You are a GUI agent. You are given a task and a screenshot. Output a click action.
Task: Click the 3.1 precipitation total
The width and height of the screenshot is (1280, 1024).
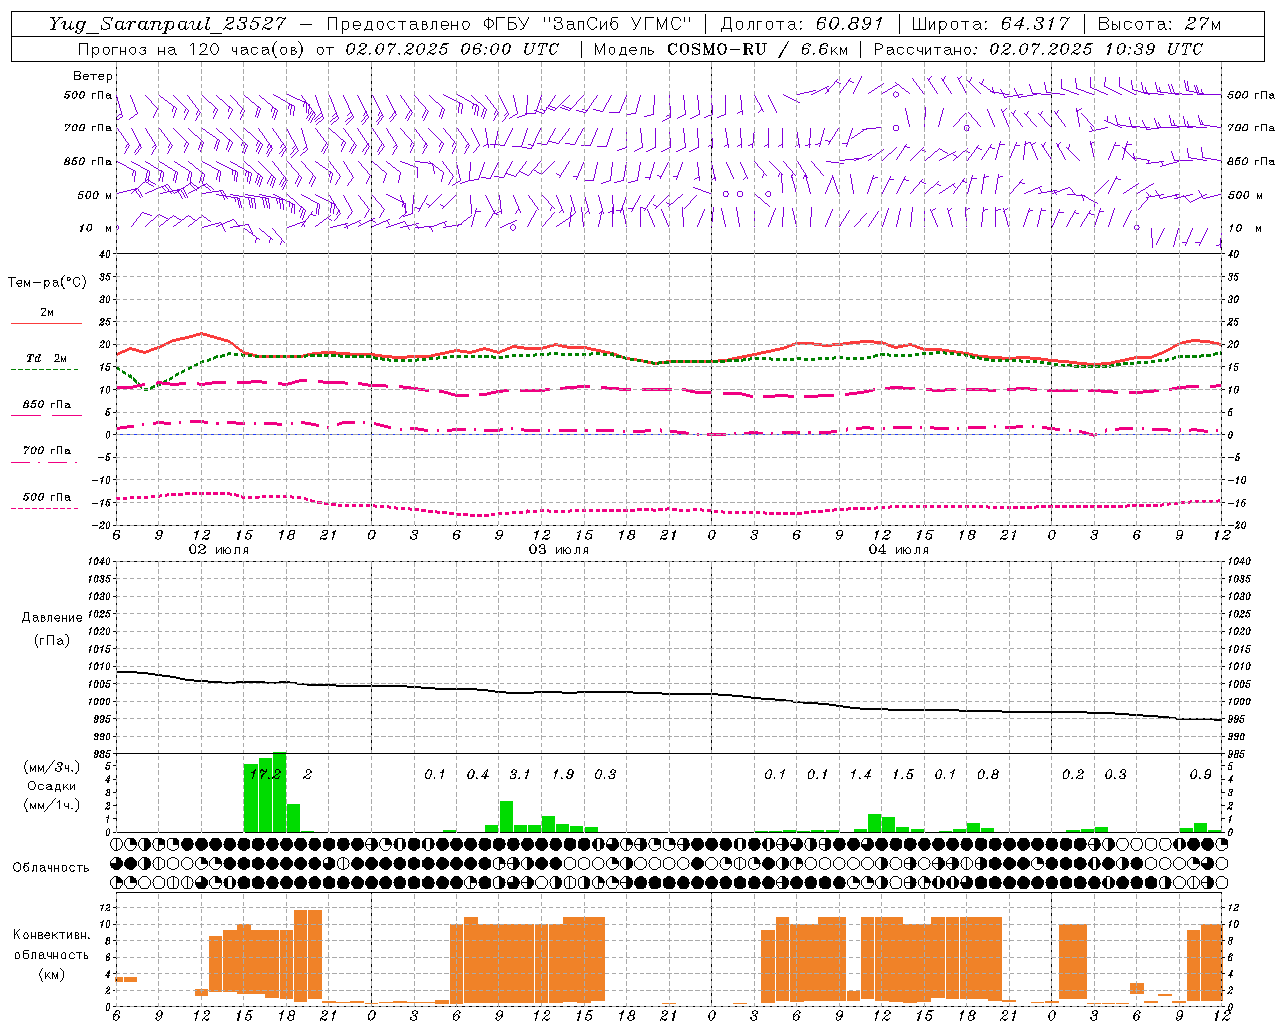(x=520, y=774)
